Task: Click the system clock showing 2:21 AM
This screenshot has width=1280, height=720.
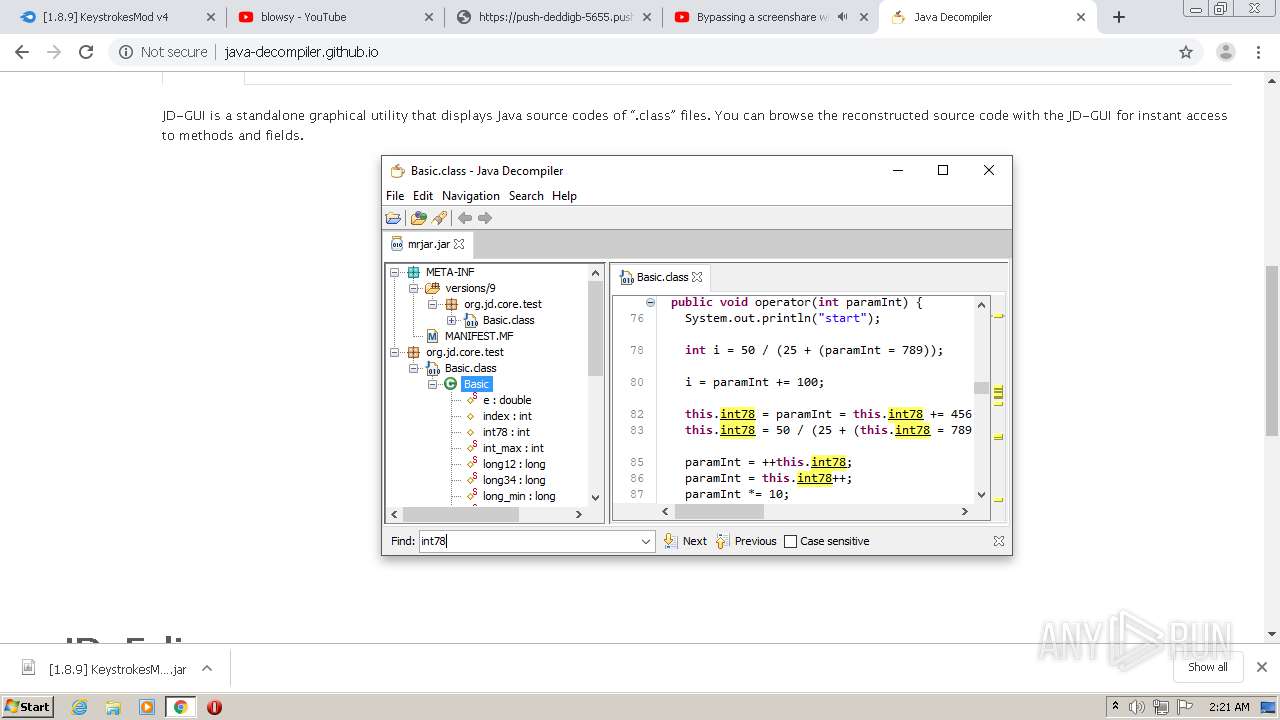Action: click(x=1229, y=707)
